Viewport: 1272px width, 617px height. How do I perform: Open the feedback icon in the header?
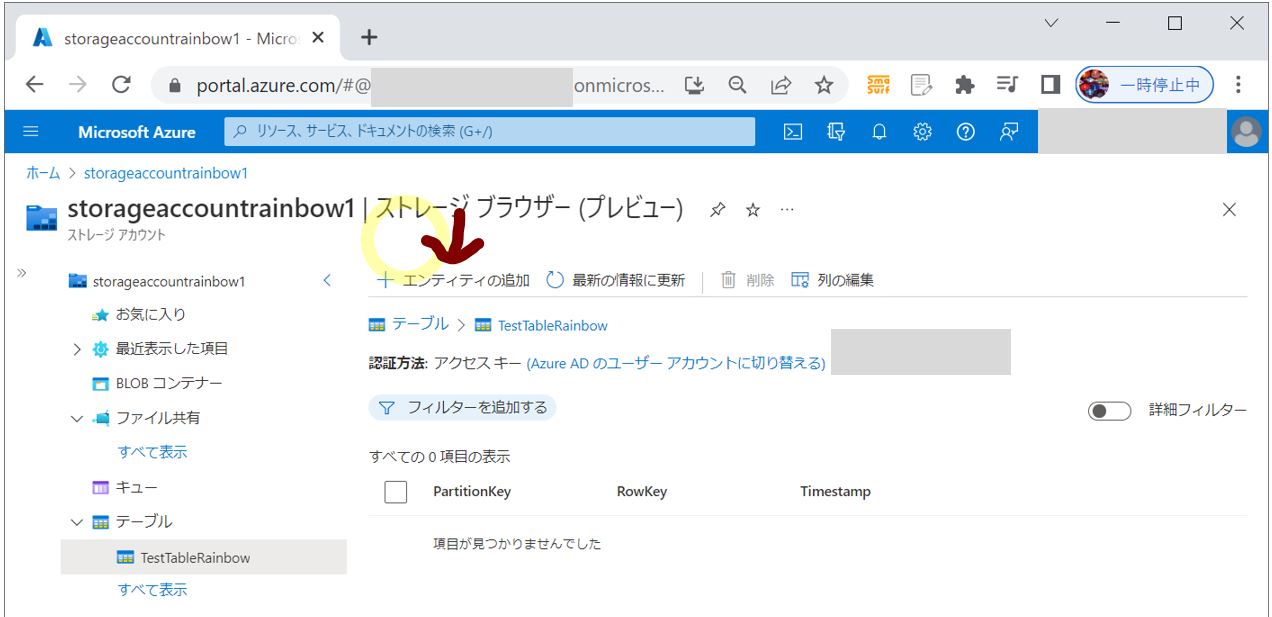click(x=1009, y=131)
